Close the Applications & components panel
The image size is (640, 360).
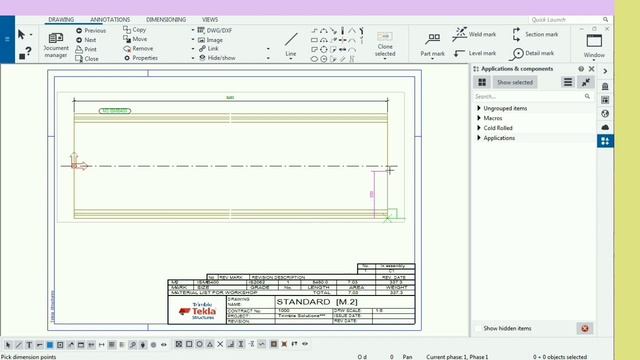tap(591, 69)
